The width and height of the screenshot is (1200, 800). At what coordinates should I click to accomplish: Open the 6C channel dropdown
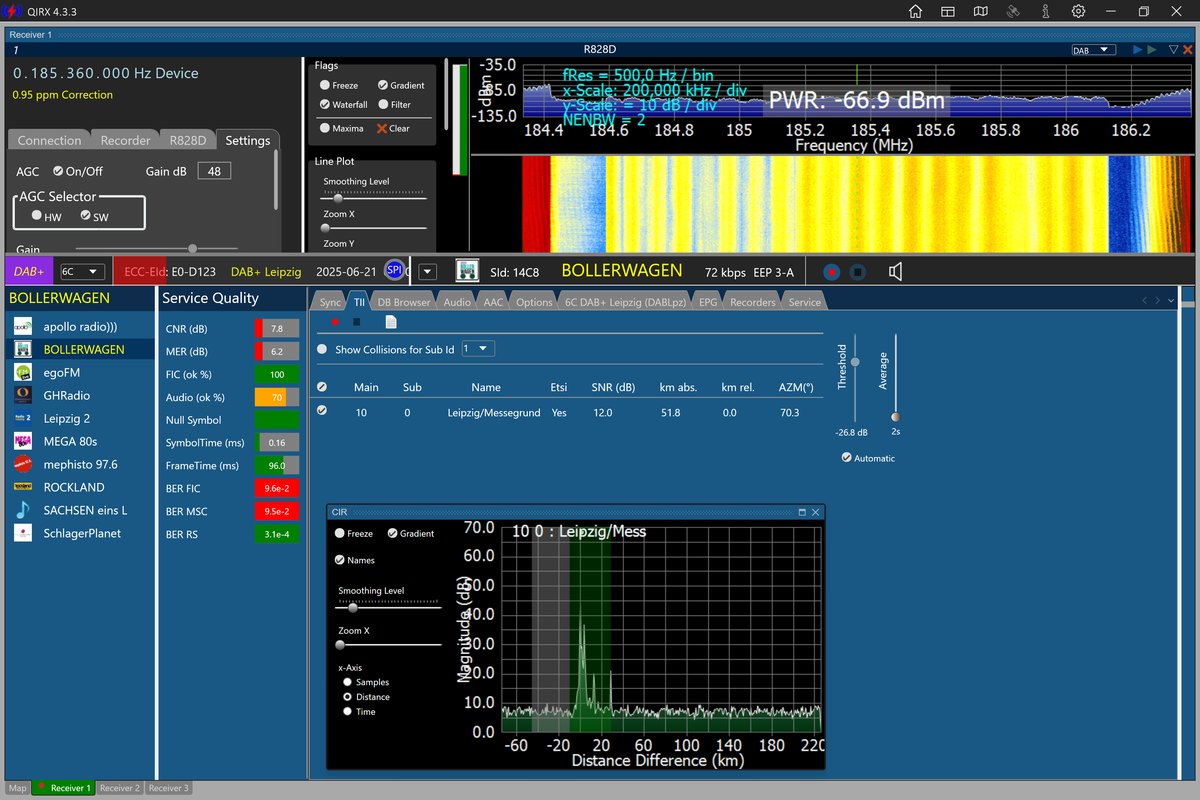pyautogui.click(x=82, y=271)
